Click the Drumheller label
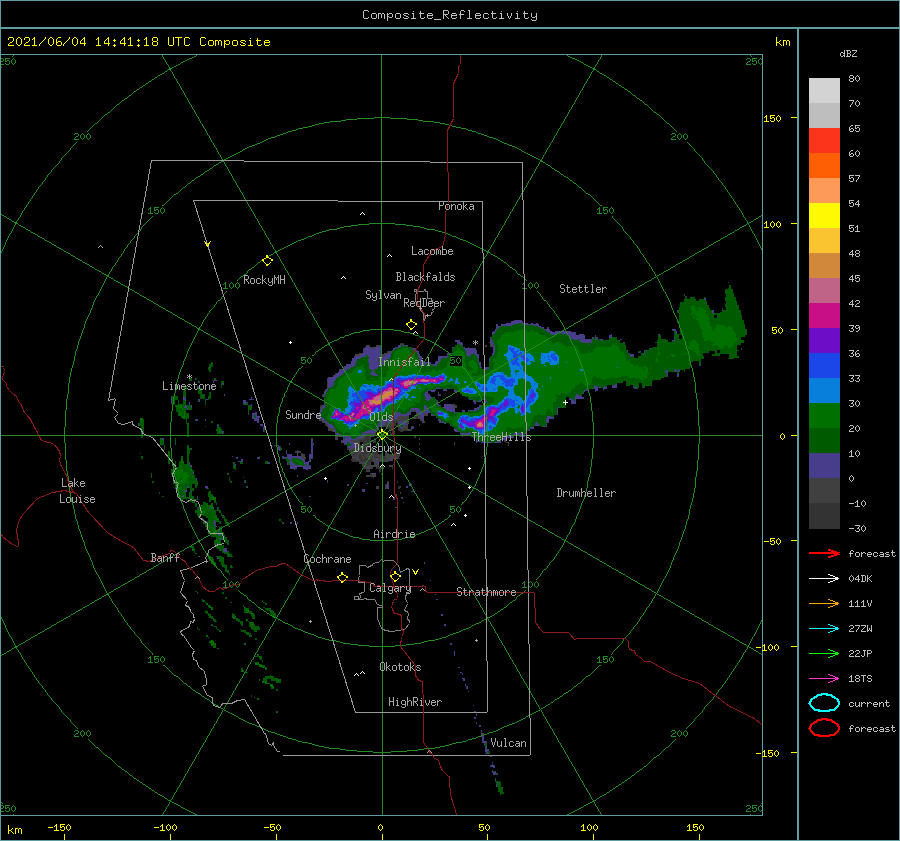The height and width of the screenshot is (841, 900). tap(586, 493)
